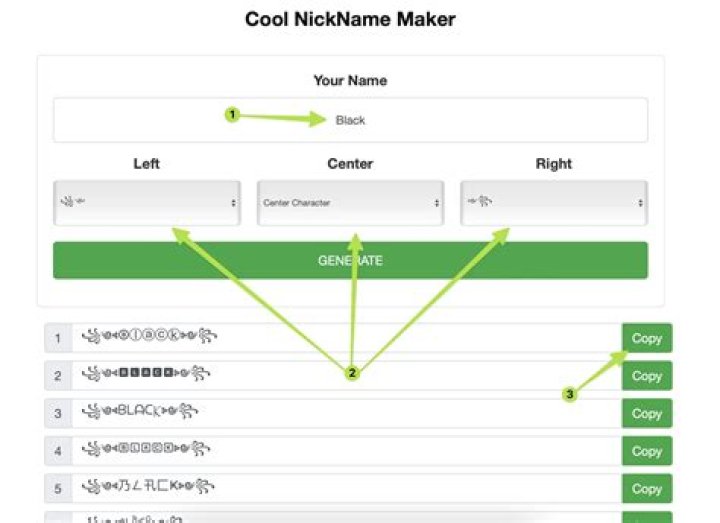Click the Left dropdown stepper arrows
720x523 pixels.
pos(233,203)
